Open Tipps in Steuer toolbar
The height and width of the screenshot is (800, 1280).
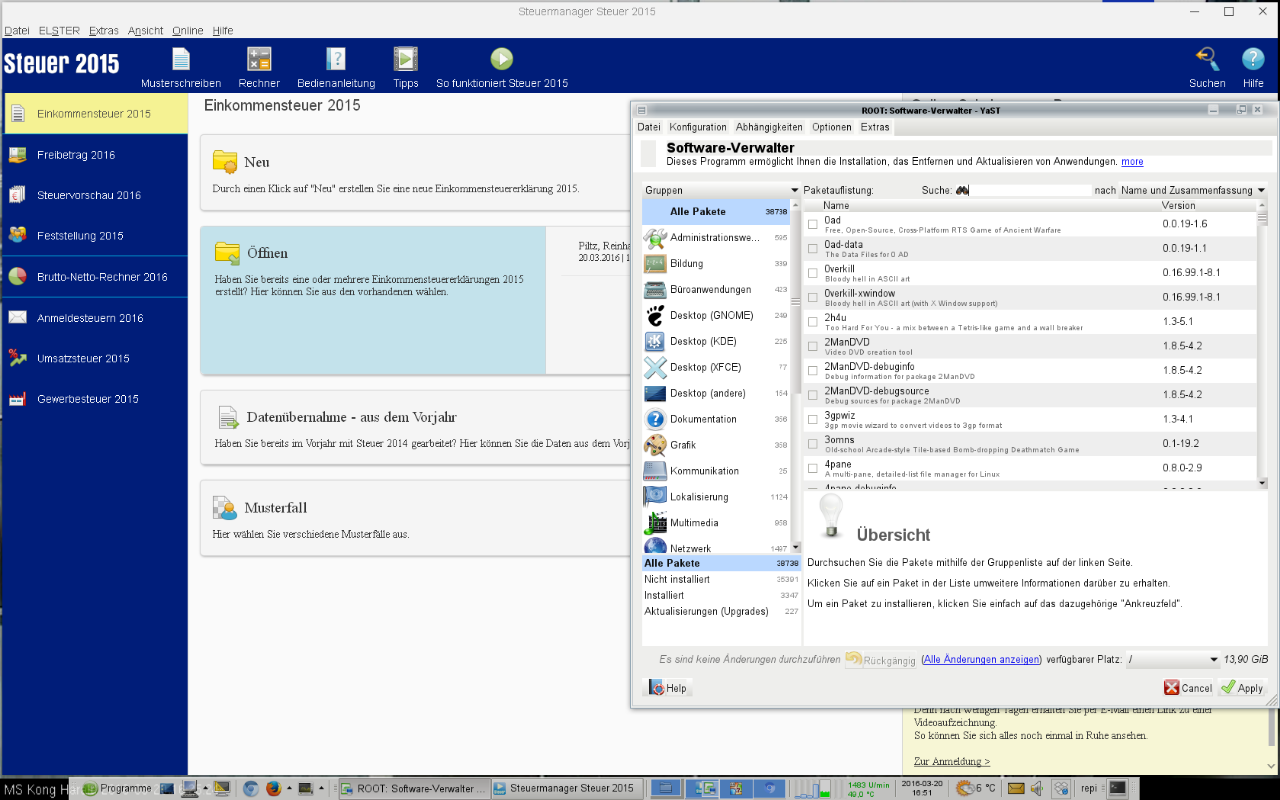pyautogui.click(x=405, y=68)
